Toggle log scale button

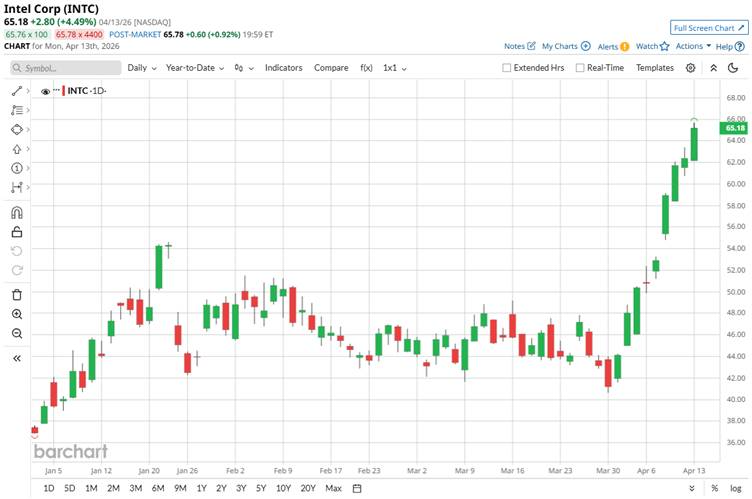736,488
